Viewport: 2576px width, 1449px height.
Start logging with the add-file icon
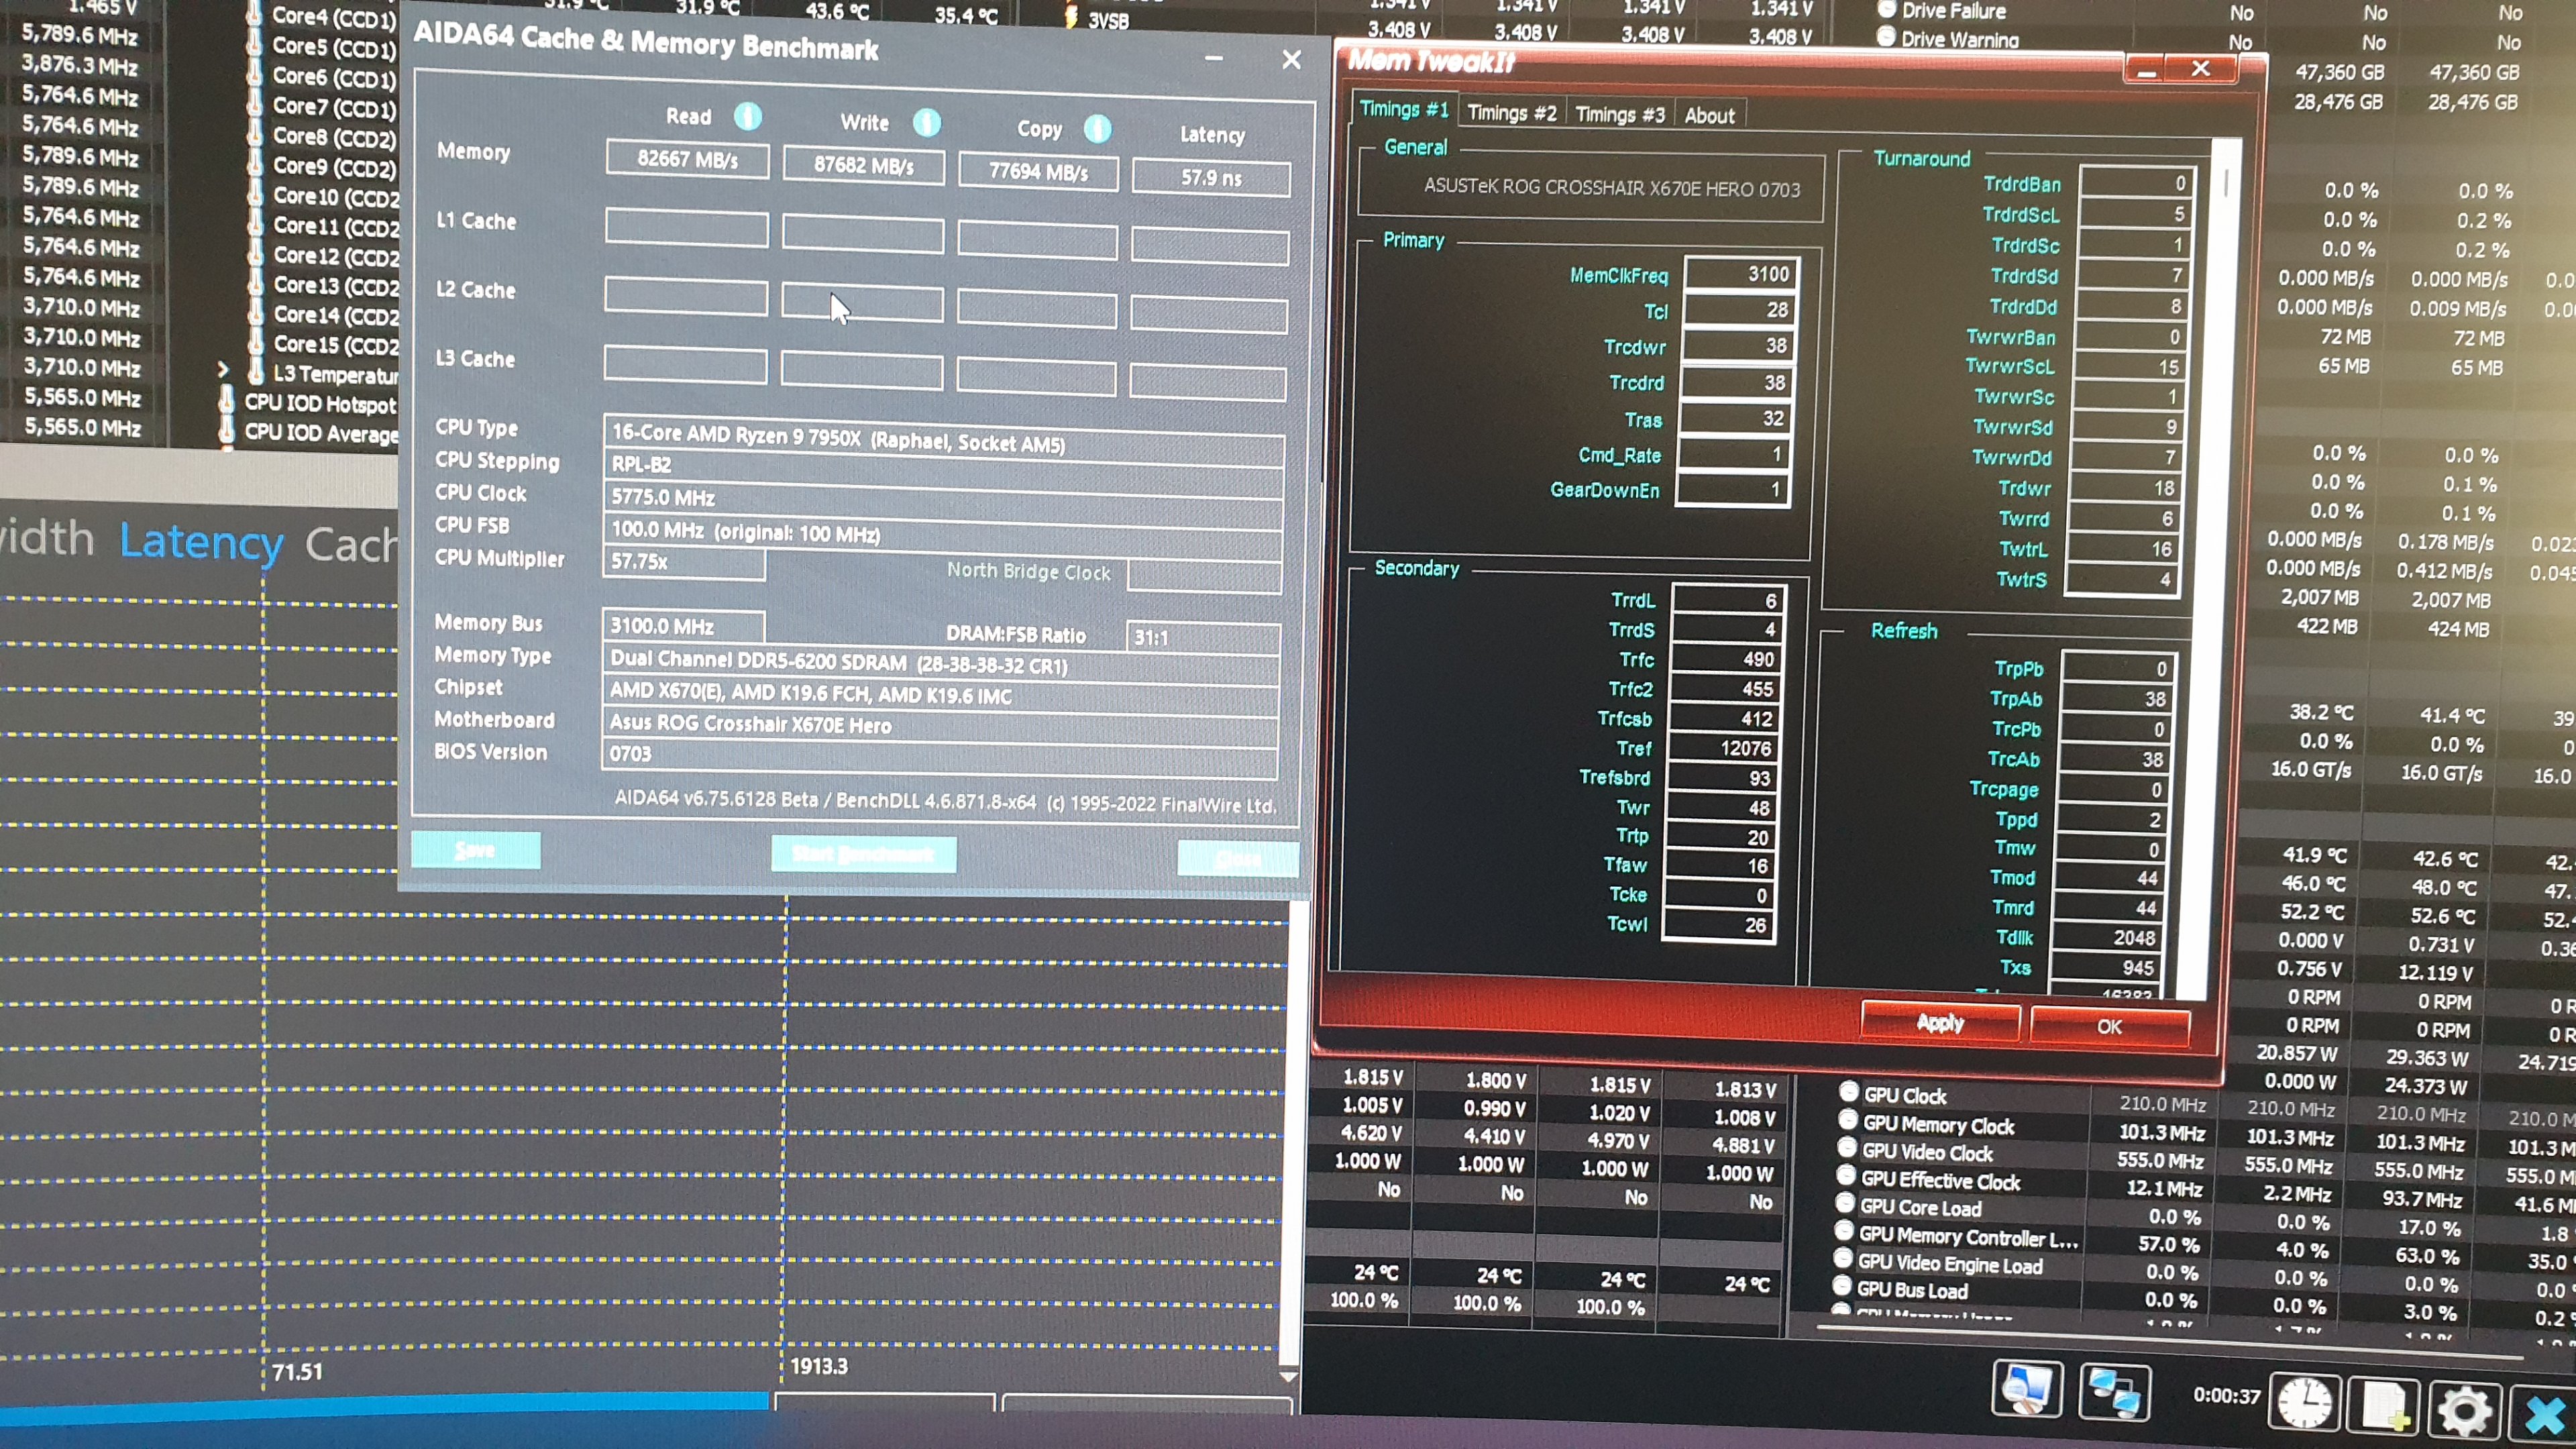[x=2384, y=1406]
